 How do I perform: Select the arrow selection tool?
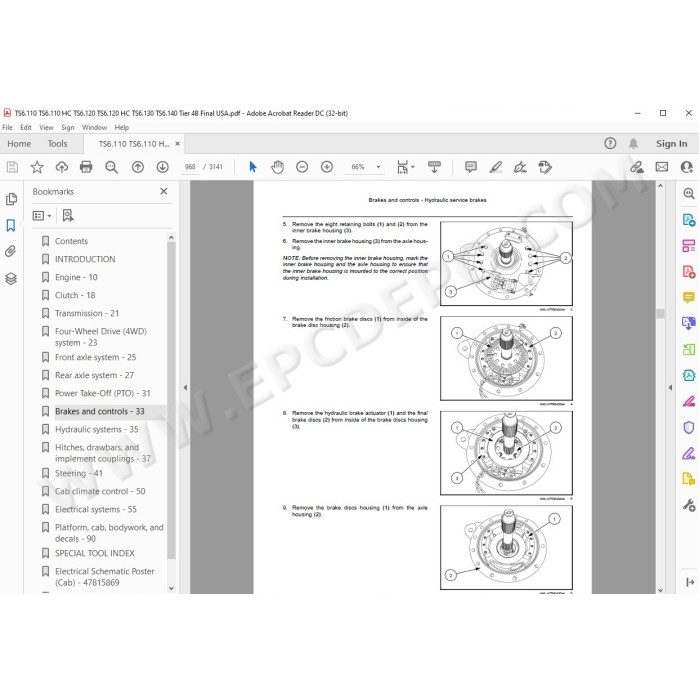pos(253,167)
